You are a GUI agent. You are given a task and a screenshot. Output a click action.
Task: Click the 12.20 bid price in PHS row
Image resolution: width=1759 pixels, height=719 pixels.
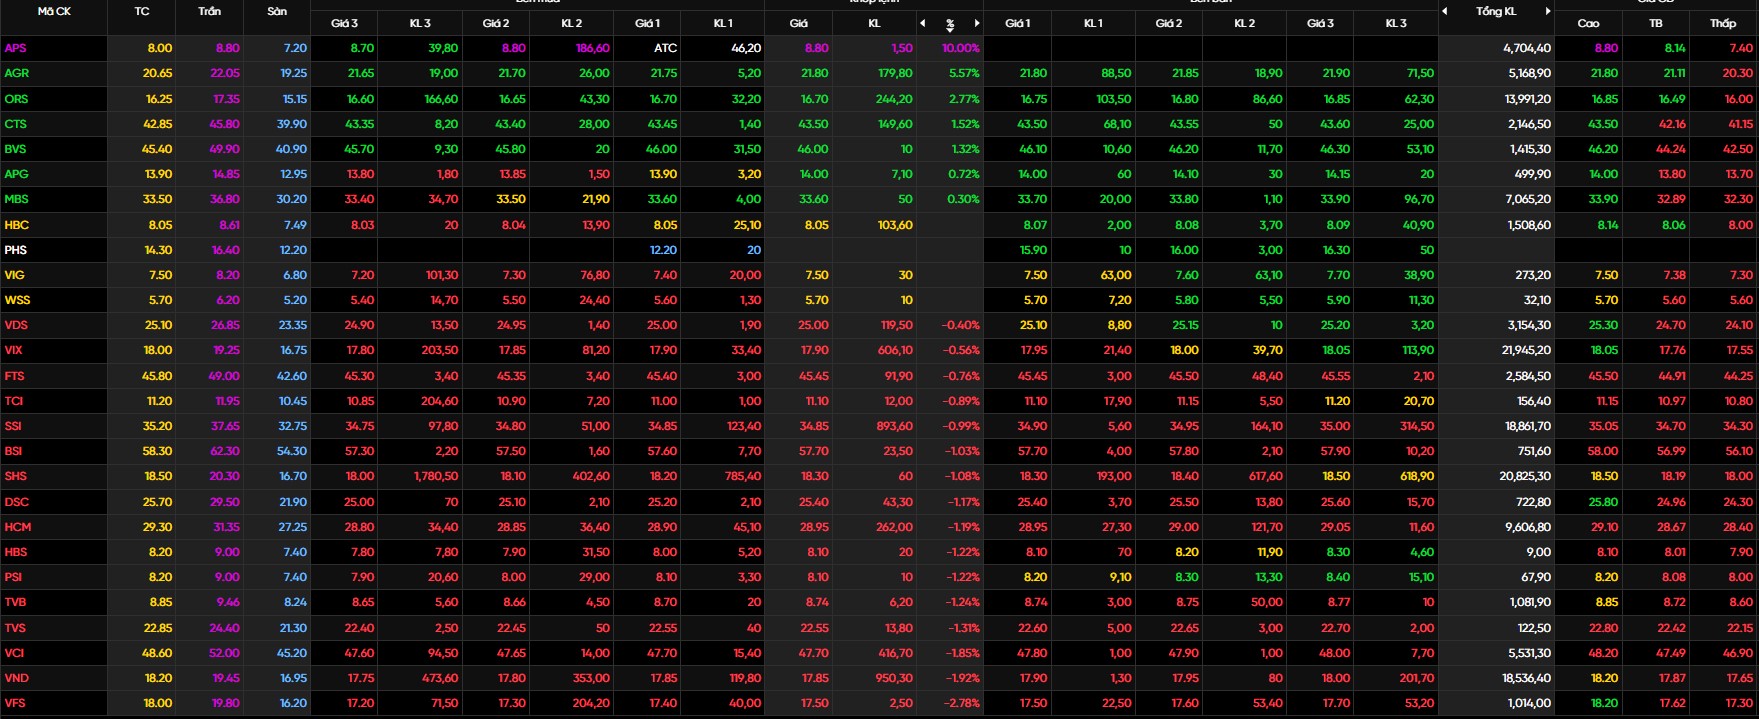663,250
